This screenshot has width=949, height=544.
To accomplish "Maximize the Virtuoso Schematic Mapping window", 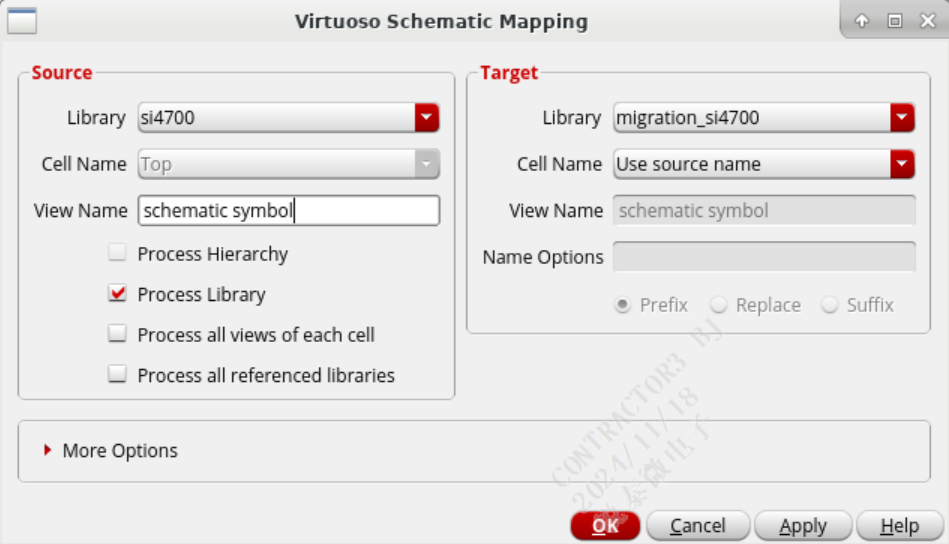I will click(x=895, y=21).
